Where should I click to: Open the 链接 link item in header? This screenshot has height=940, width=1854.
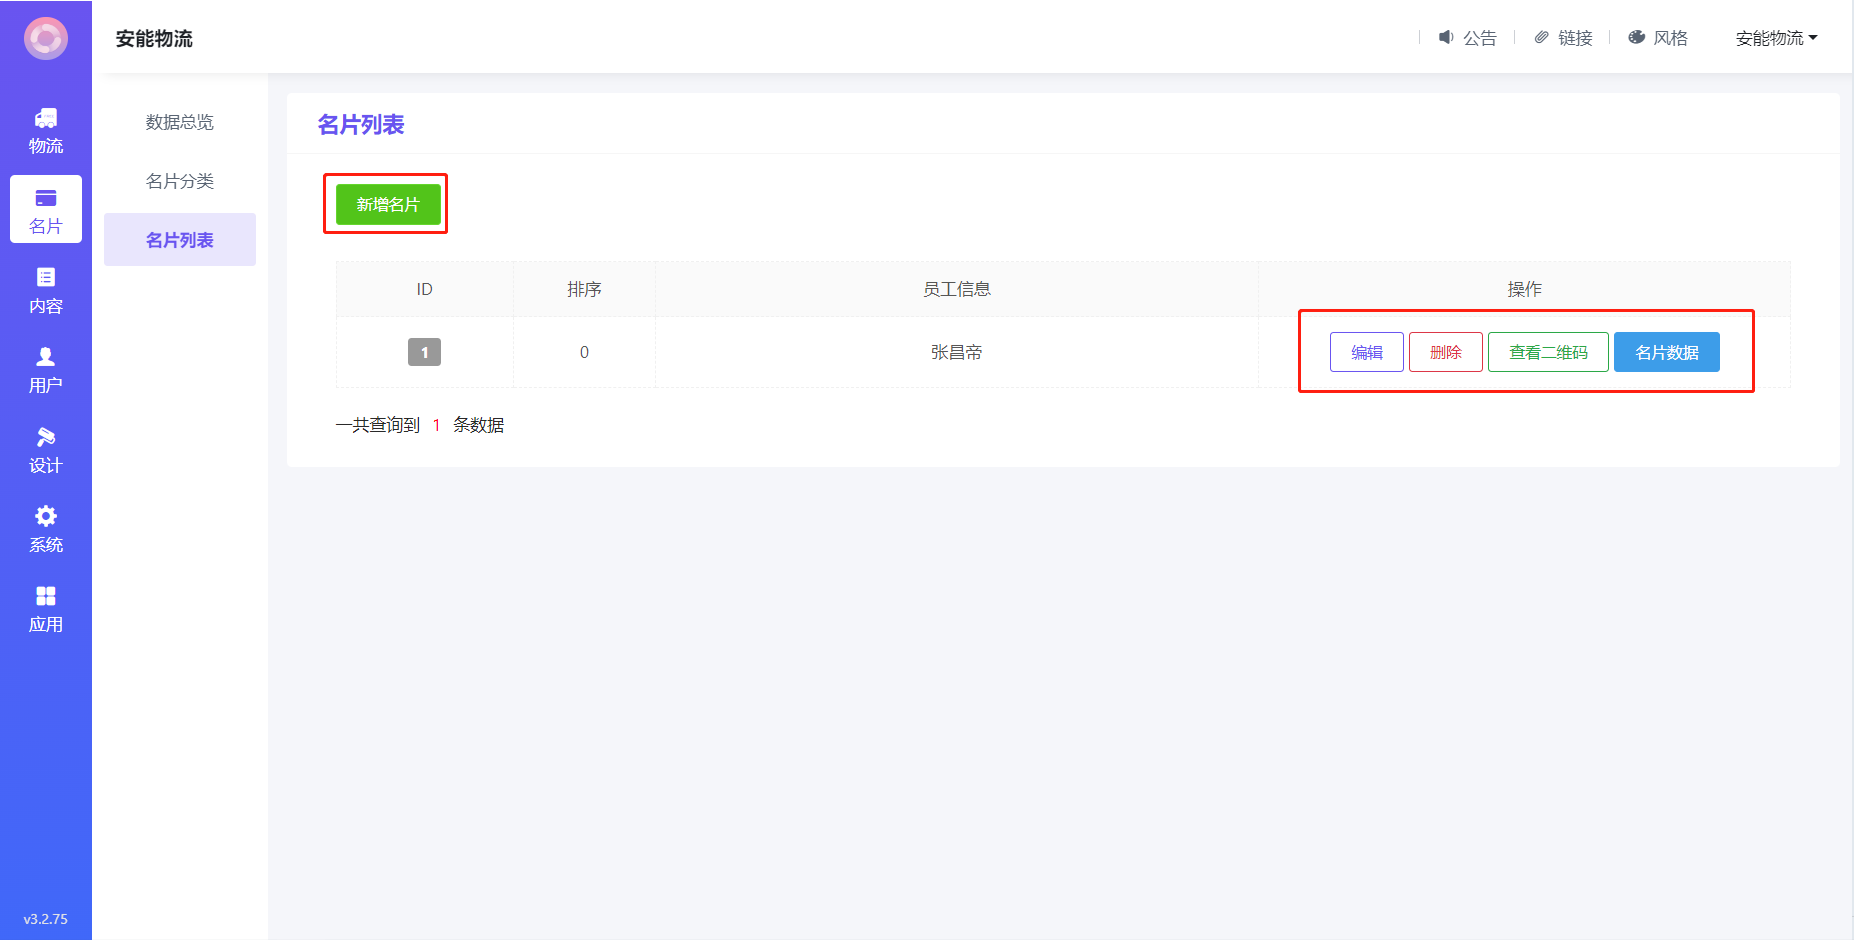1564,38
